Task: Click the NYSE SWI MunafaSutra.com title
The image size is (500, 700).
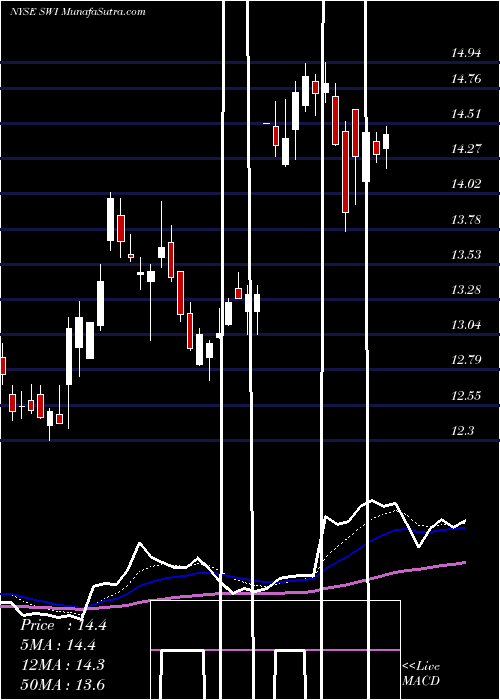Action: 78,12
